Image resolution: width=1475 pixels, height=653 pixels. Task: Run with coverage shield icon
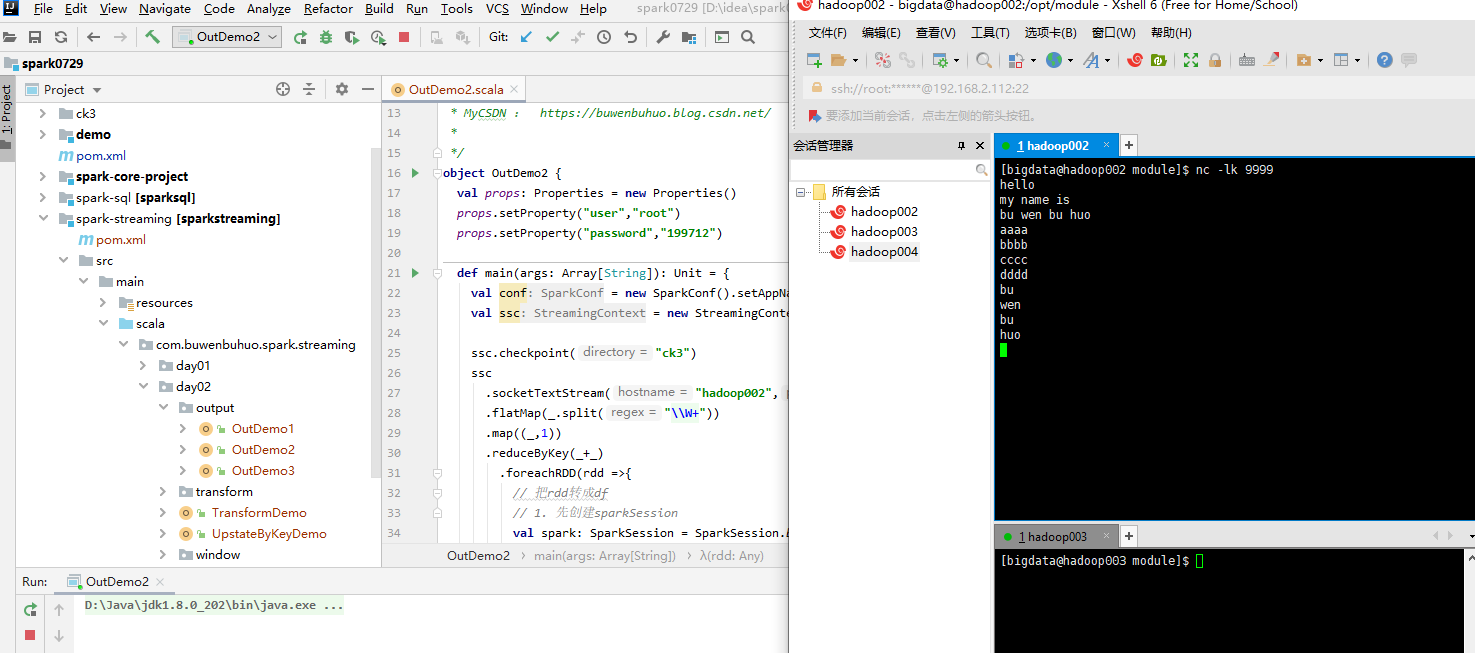click(352, 37)
